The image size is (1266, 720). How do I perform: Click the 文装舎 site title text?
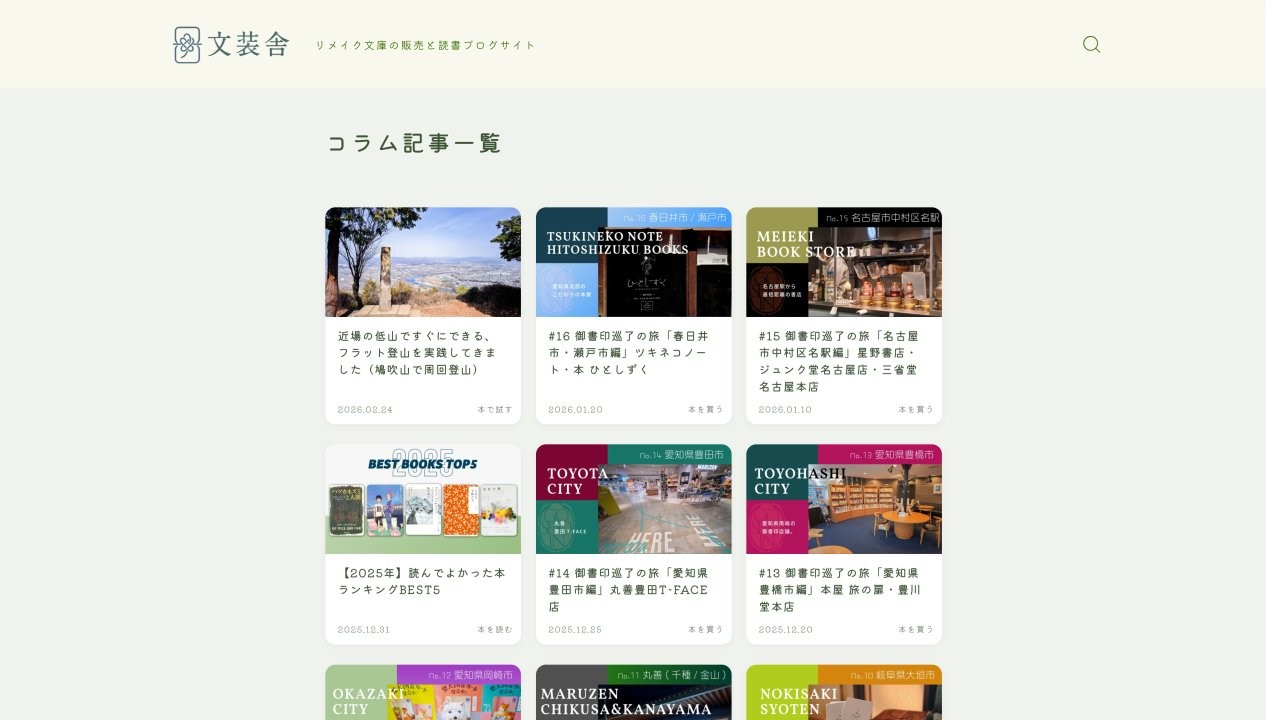point(249,45)
